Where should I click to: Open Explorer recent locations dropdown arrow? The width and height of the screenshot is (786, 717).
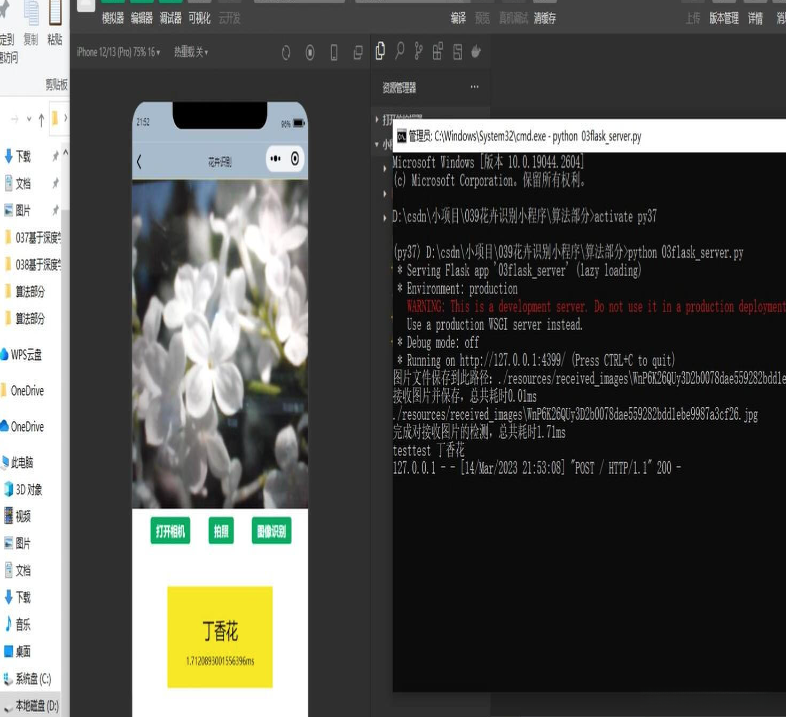[x=29, y=119]
